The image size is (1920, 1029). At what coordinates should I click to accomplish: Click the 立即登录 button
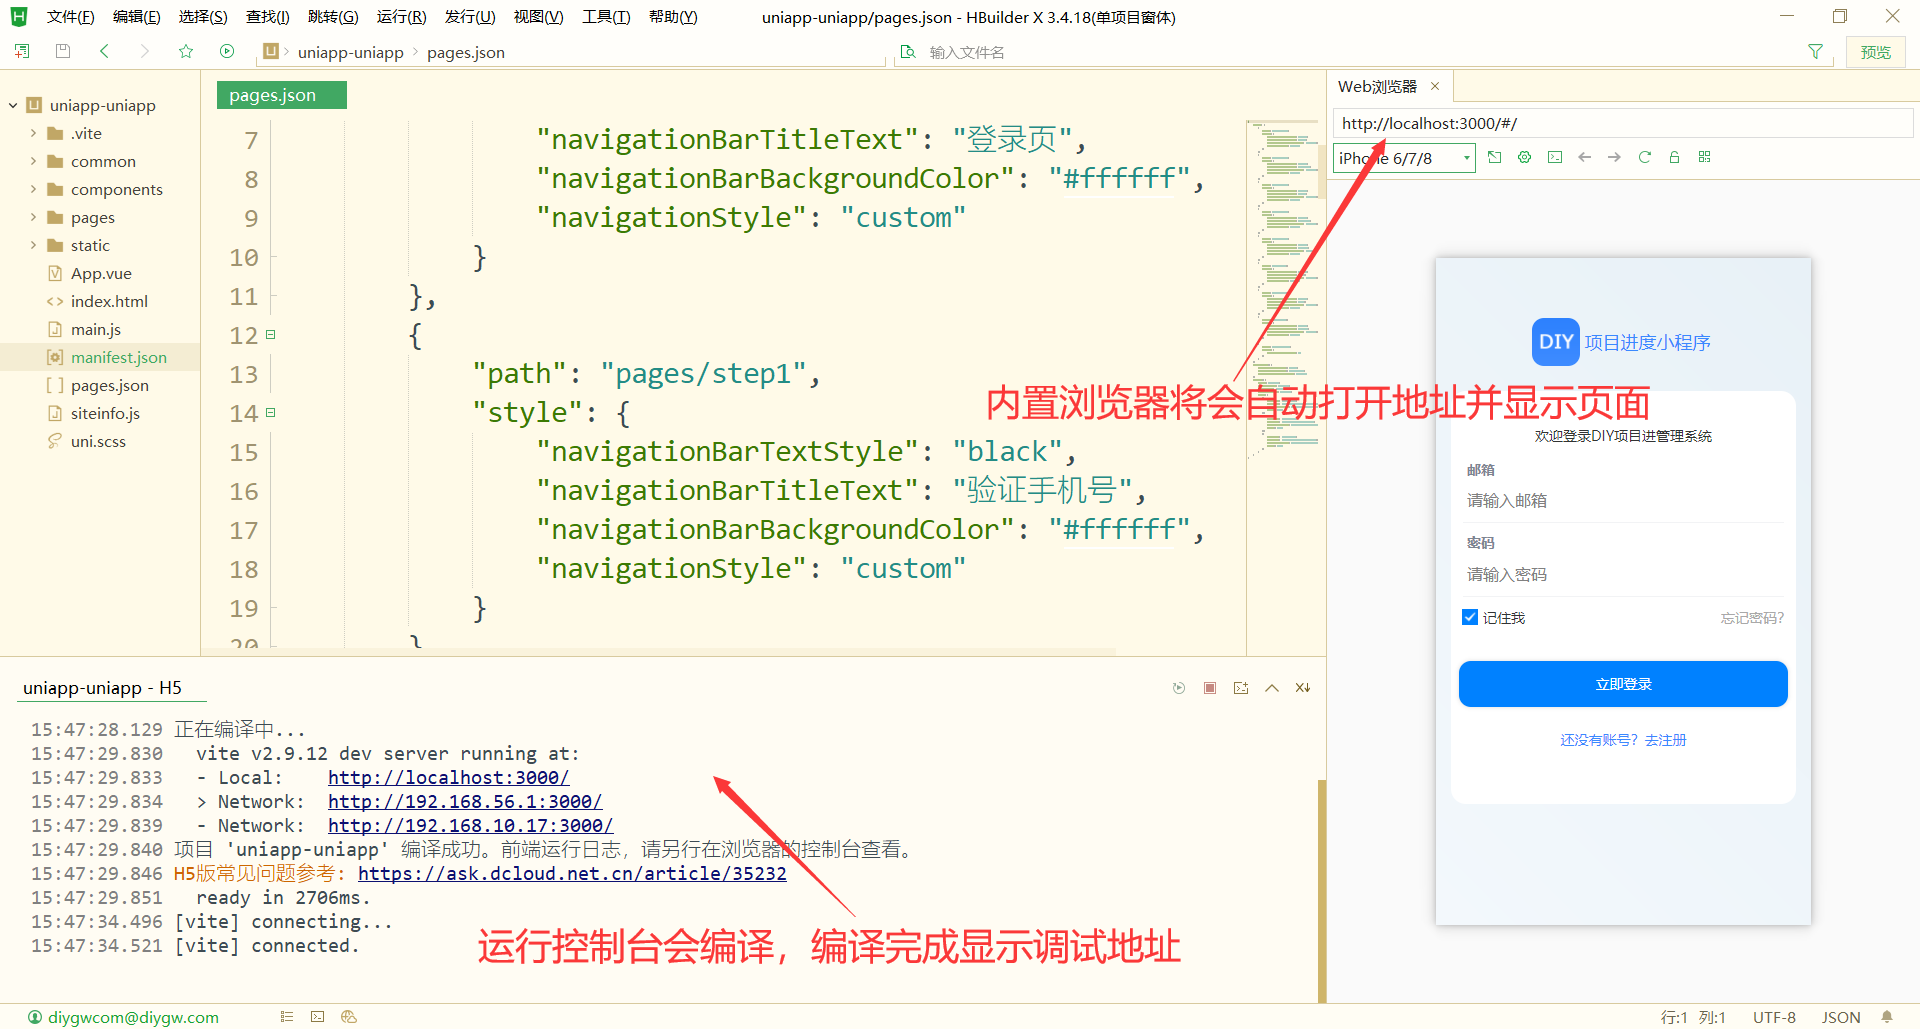tap(1623, 684)
